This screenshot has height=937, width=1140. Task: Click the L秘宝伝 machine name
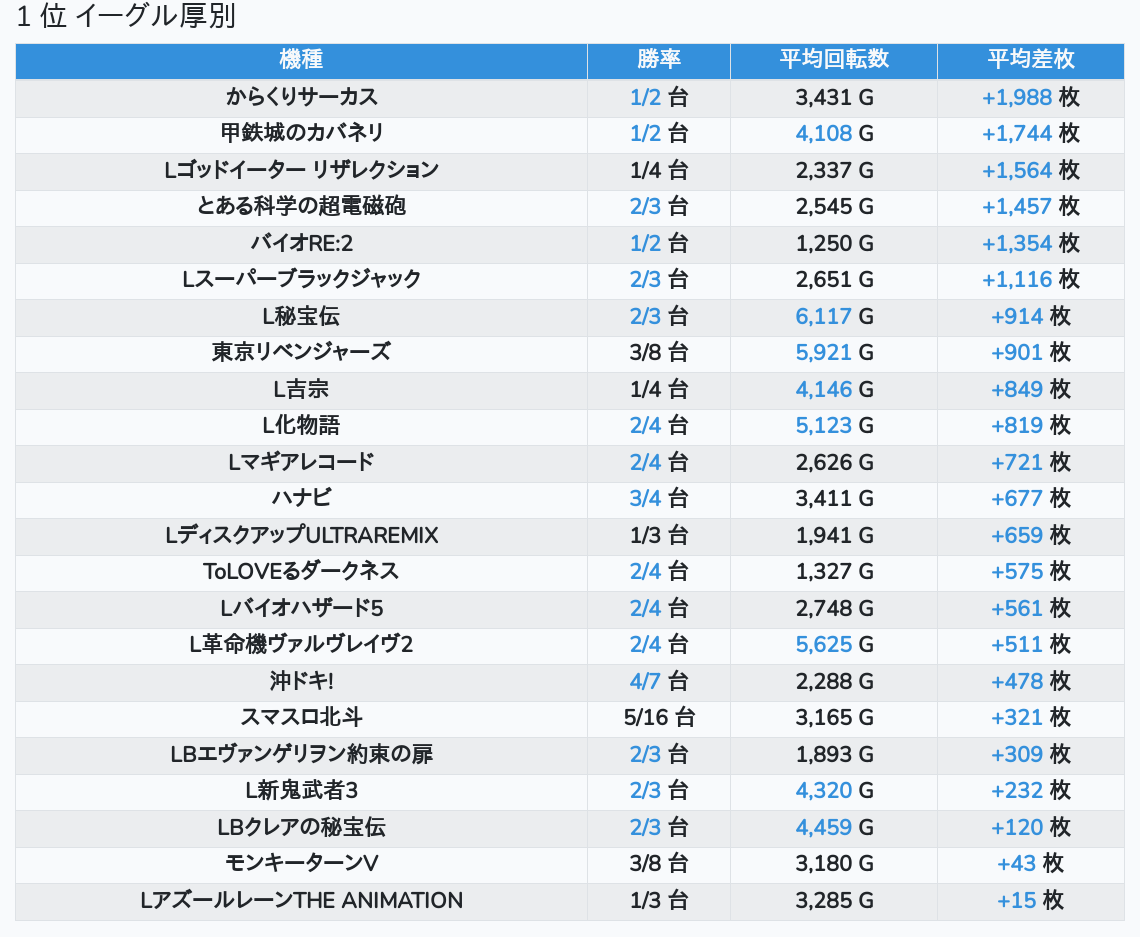point(301,316)
